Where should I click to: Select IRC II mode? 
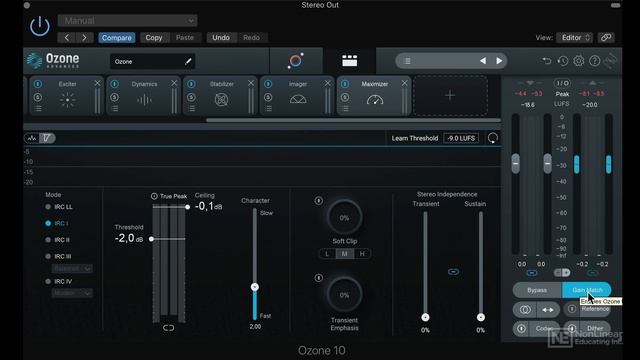point(48,240)
